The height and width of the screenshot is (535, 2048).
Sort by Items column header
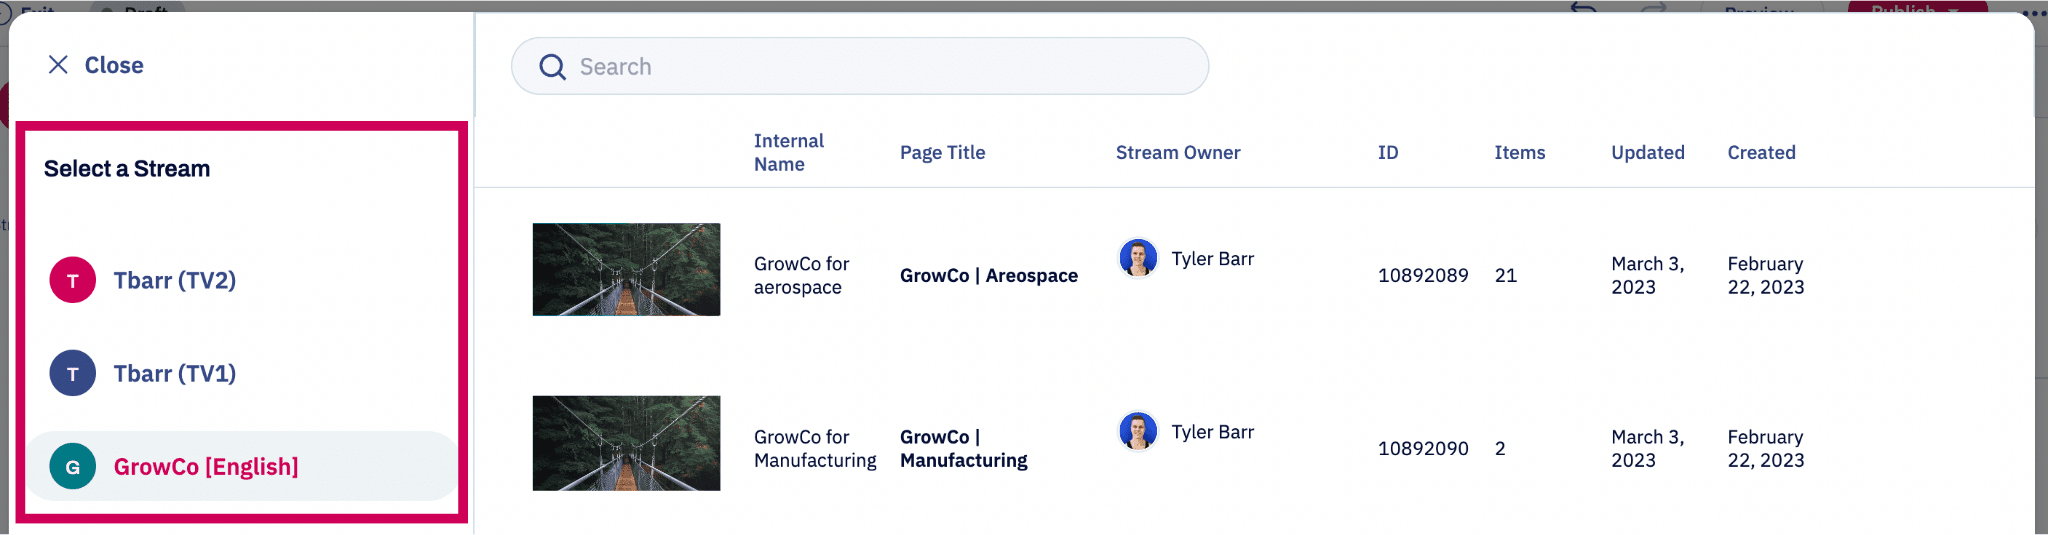1520,152
